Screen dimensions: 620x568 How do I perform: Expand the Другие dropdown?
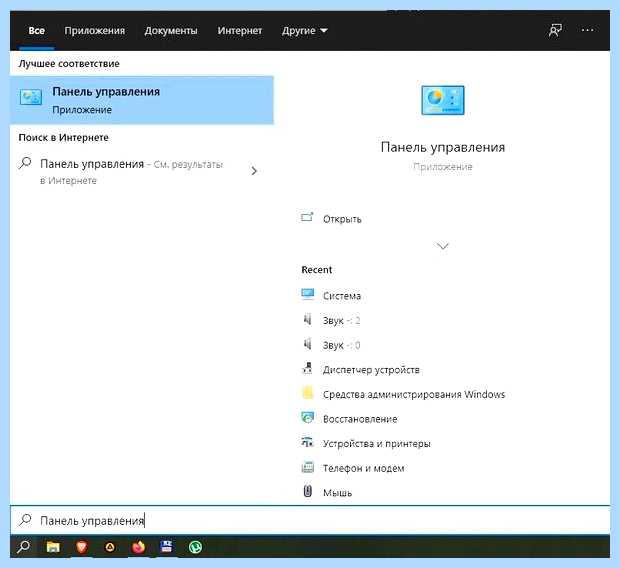304,30
